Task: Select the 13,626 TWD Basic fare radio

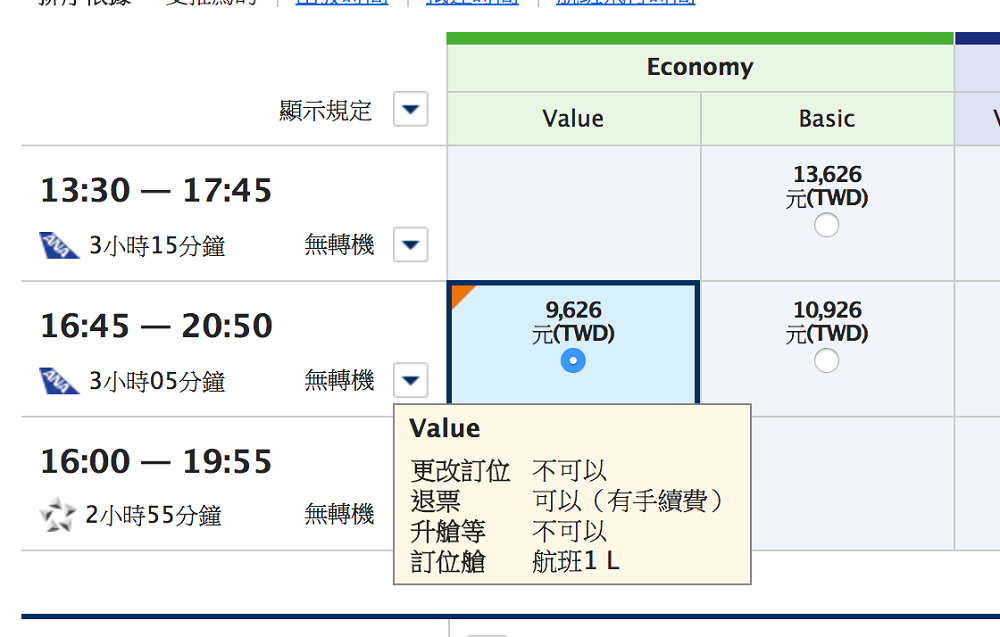Action: click(826, 226)
